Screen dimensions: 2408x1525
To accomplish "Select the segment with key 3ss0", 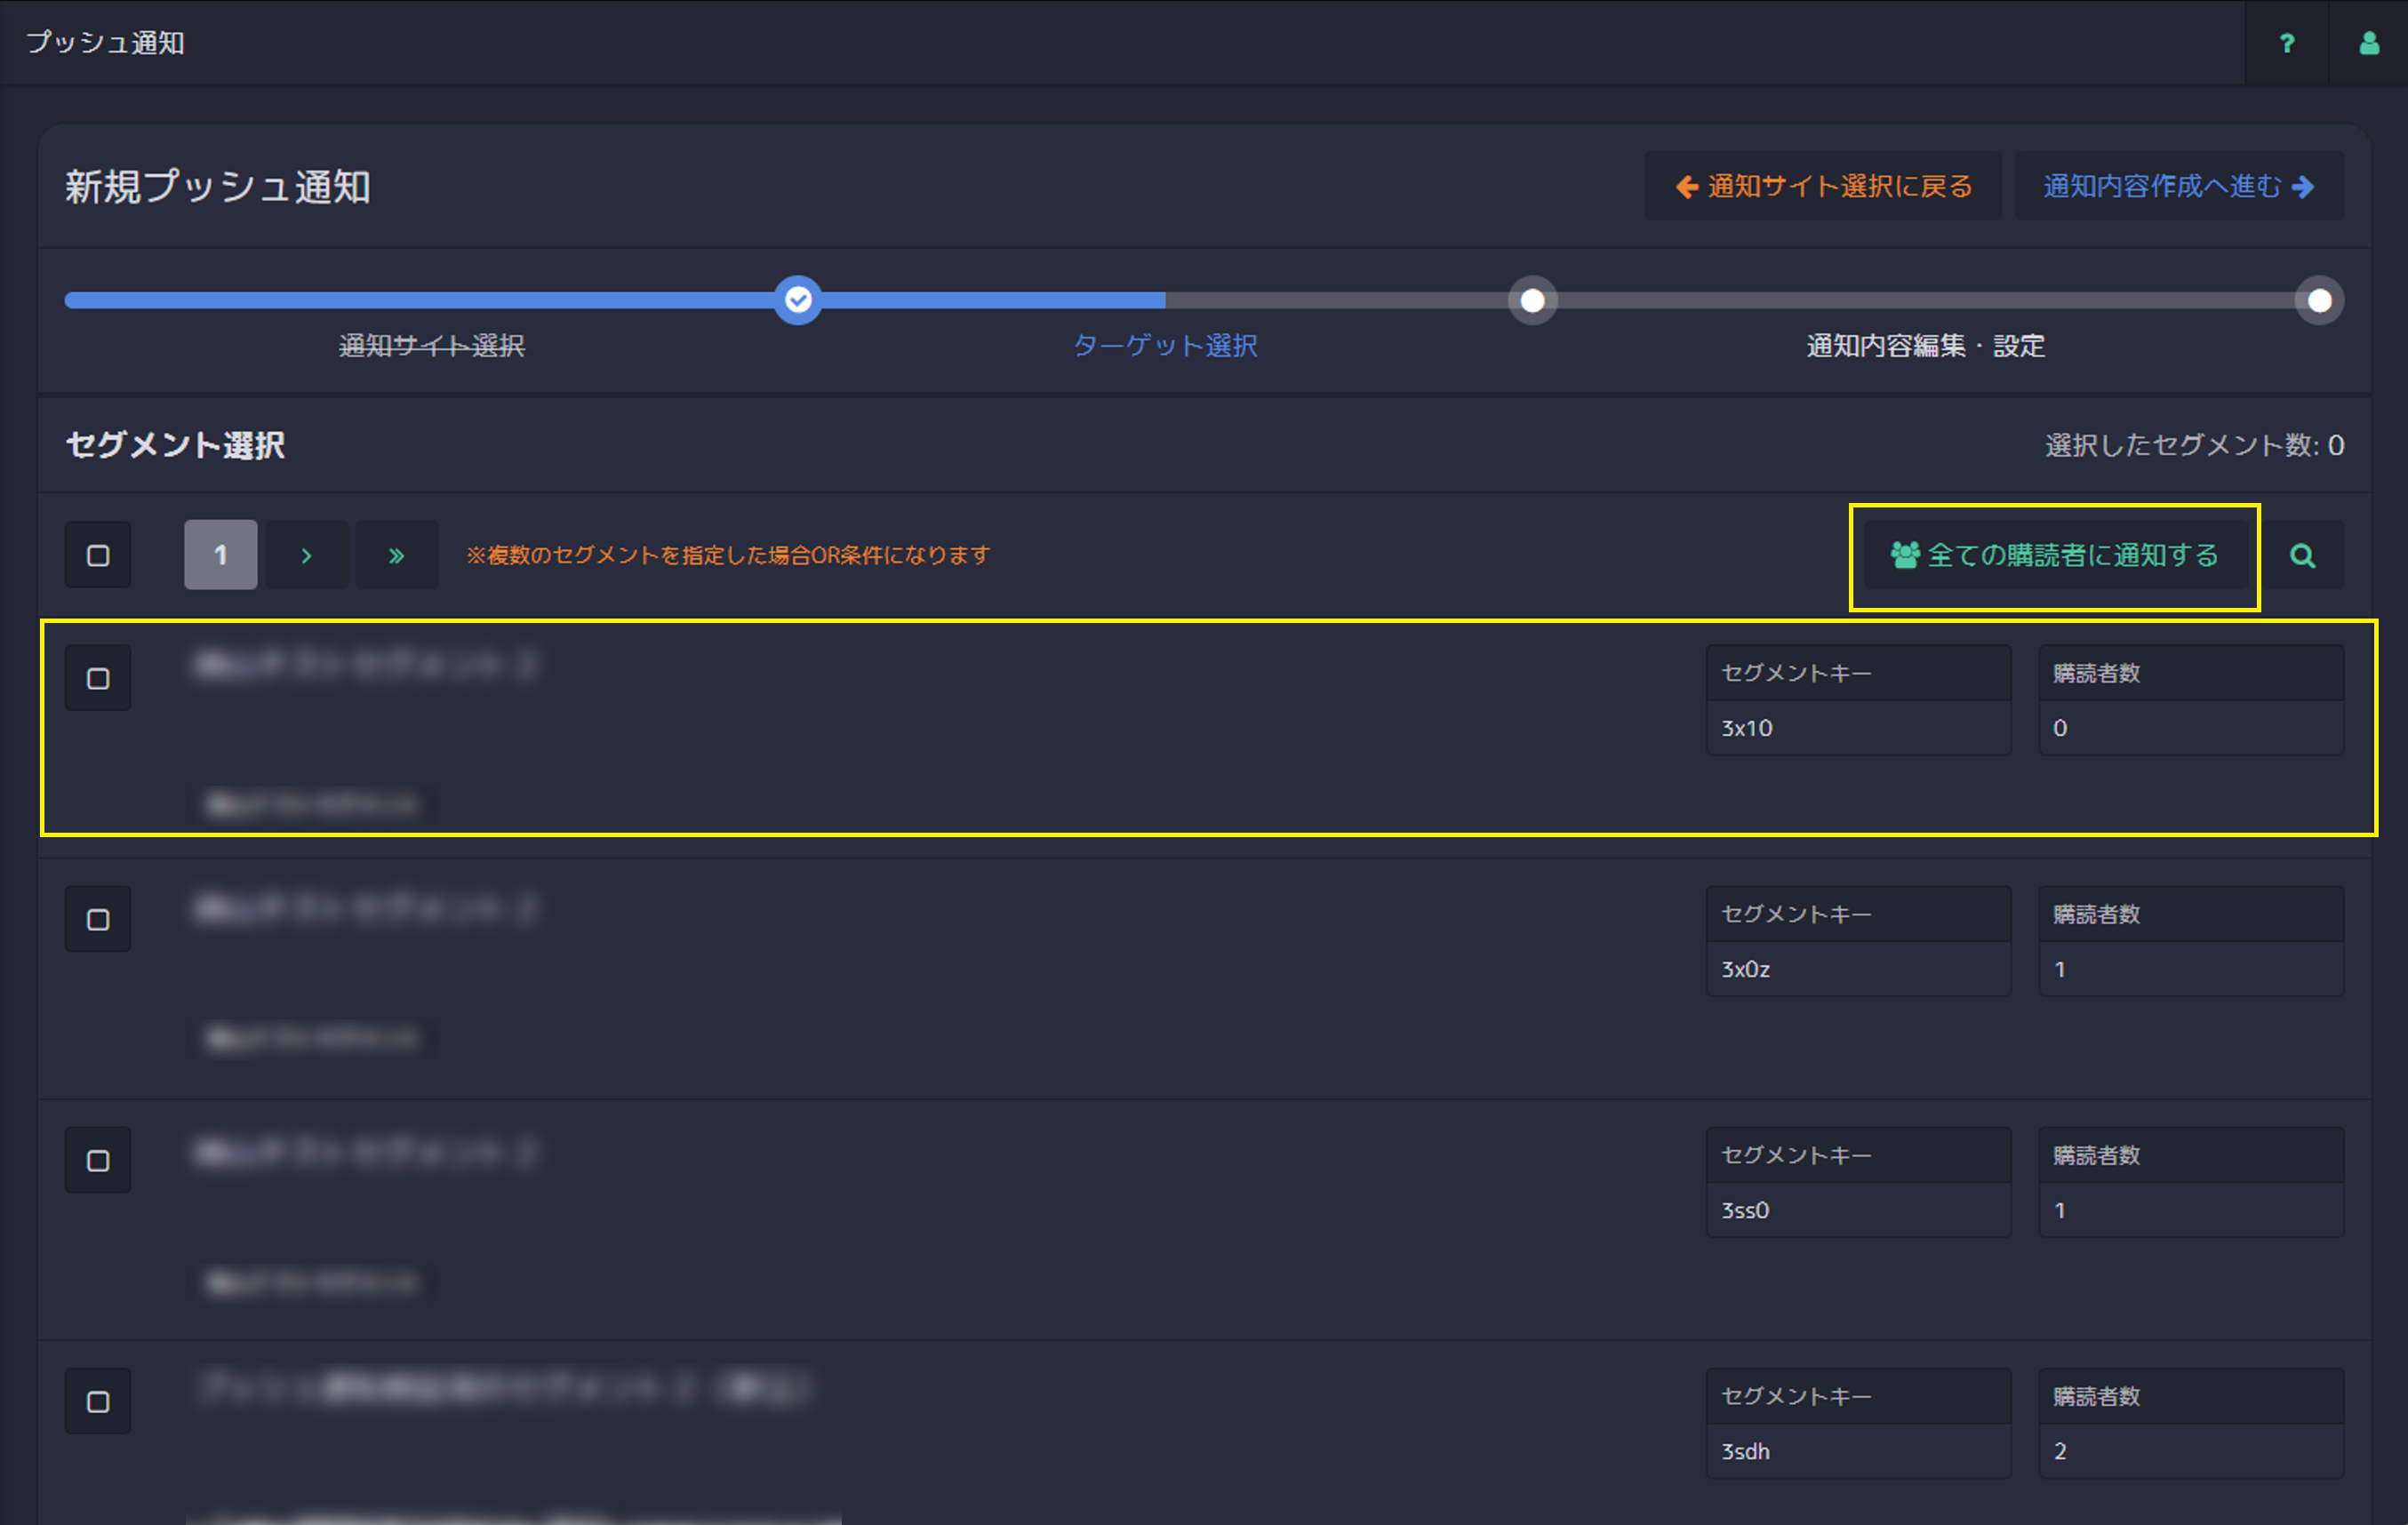I will [98, 1161].
